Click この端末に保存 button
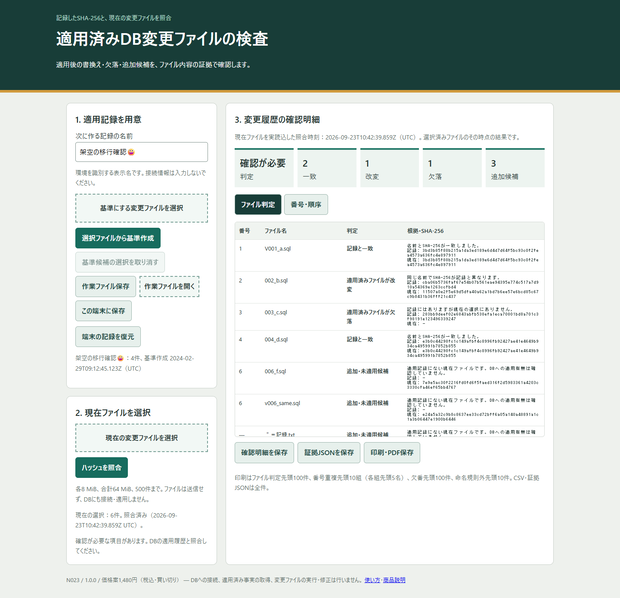 103,311
